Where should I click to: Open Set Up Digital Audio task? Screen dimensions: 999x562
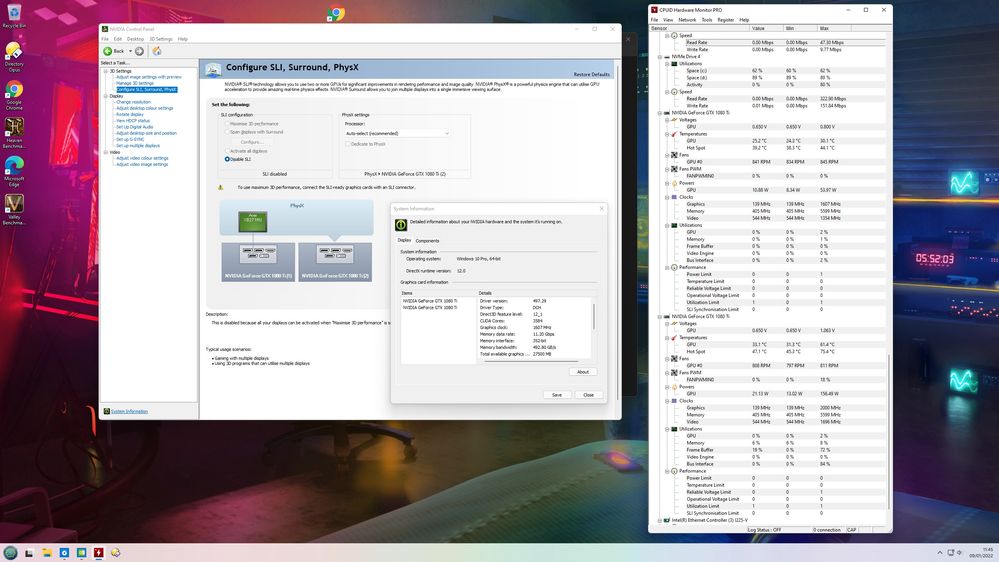pos(134,127)
